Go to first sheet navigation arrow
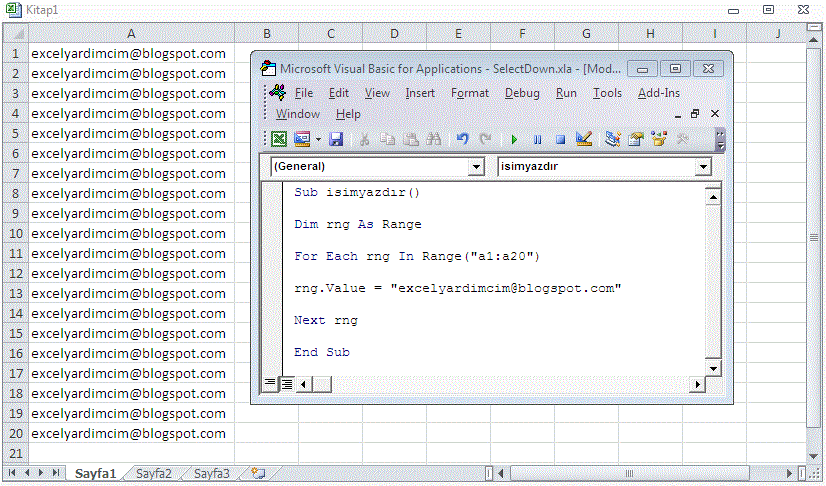The height and width of the screenshot is (486, 826). point(13,473)
